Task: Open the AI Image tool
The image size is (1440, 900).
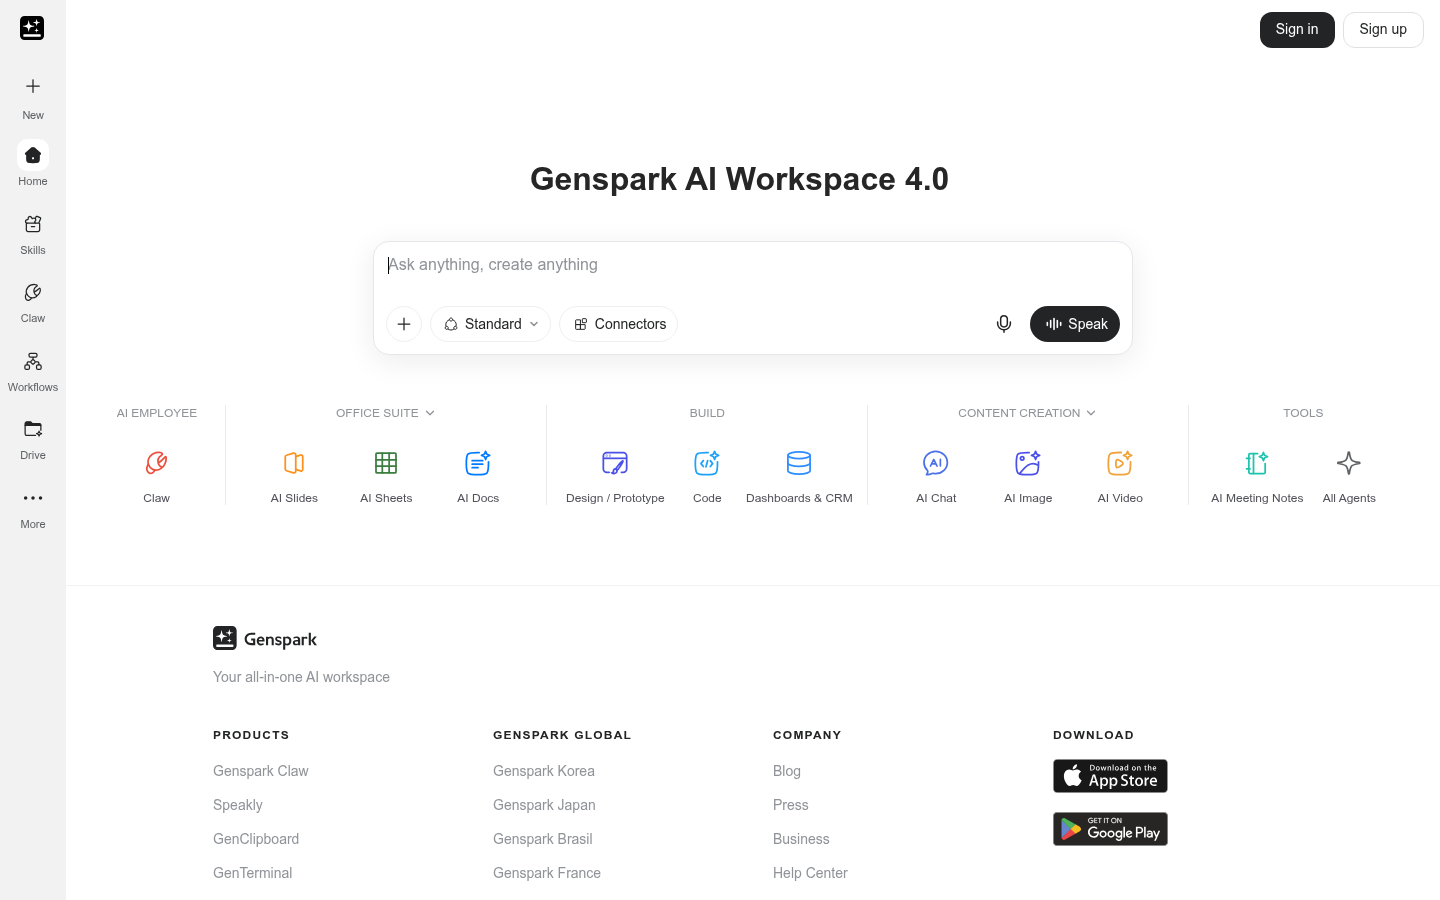Action: point(1028,476)
